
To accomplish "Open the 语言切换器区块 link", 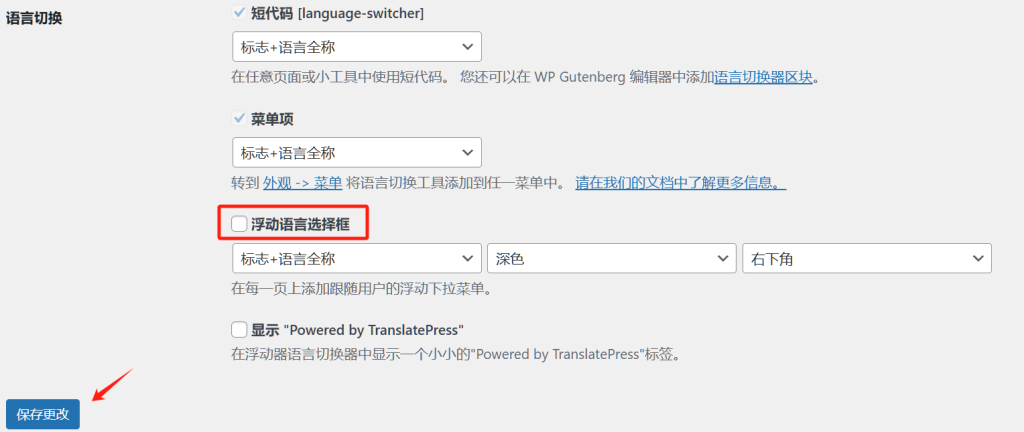I will pos(763,77).
